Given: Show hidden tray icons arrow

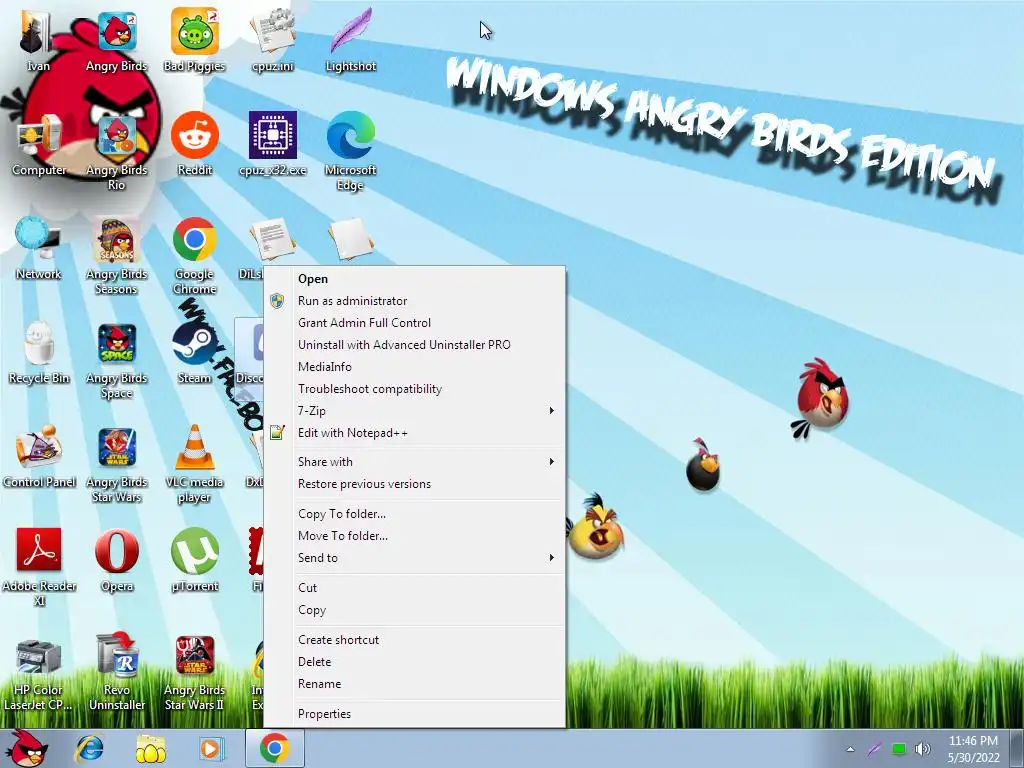Looking at the screenshot, I should pos(850,749).
